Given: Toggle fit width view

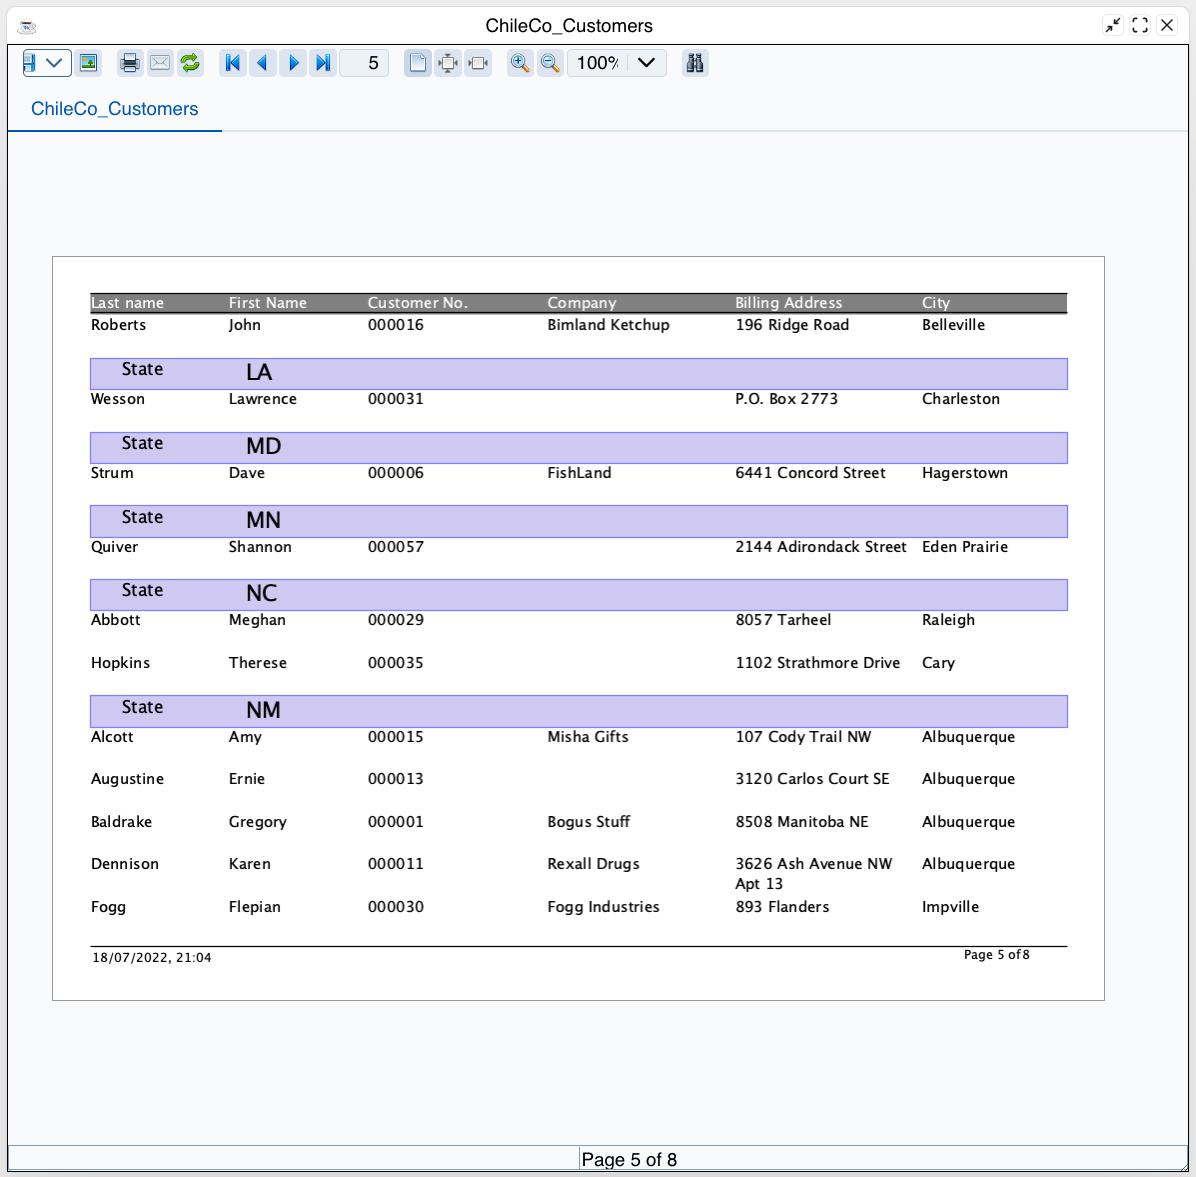Looking at the screenshot, I should tap(478, 63).
